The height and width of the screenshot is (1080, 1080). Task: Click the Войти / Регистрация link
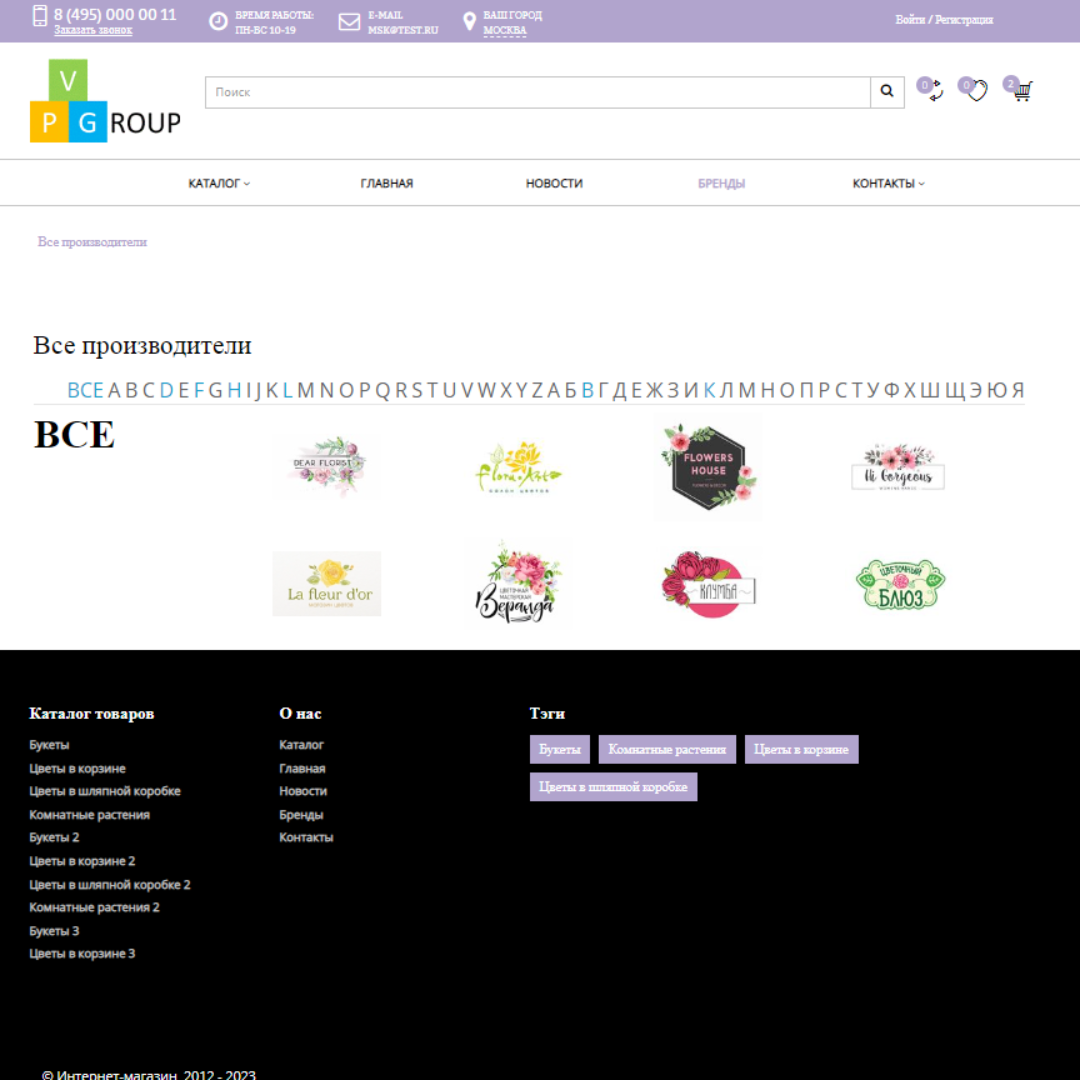pyautogui.click(x=944, y=20)
